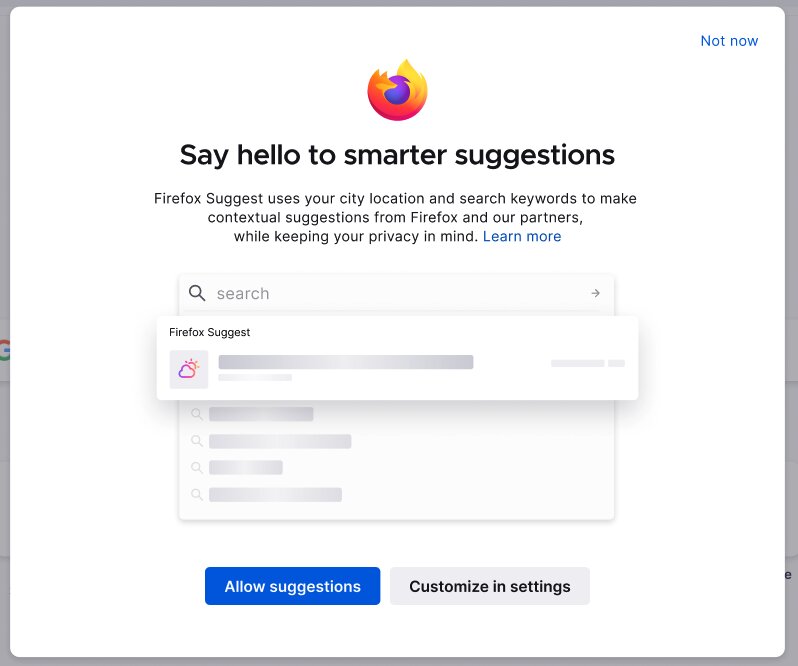This screenshot has height=666, width=798.
Task: Click the fourth faded suggestion search icon
Action: 197,495
